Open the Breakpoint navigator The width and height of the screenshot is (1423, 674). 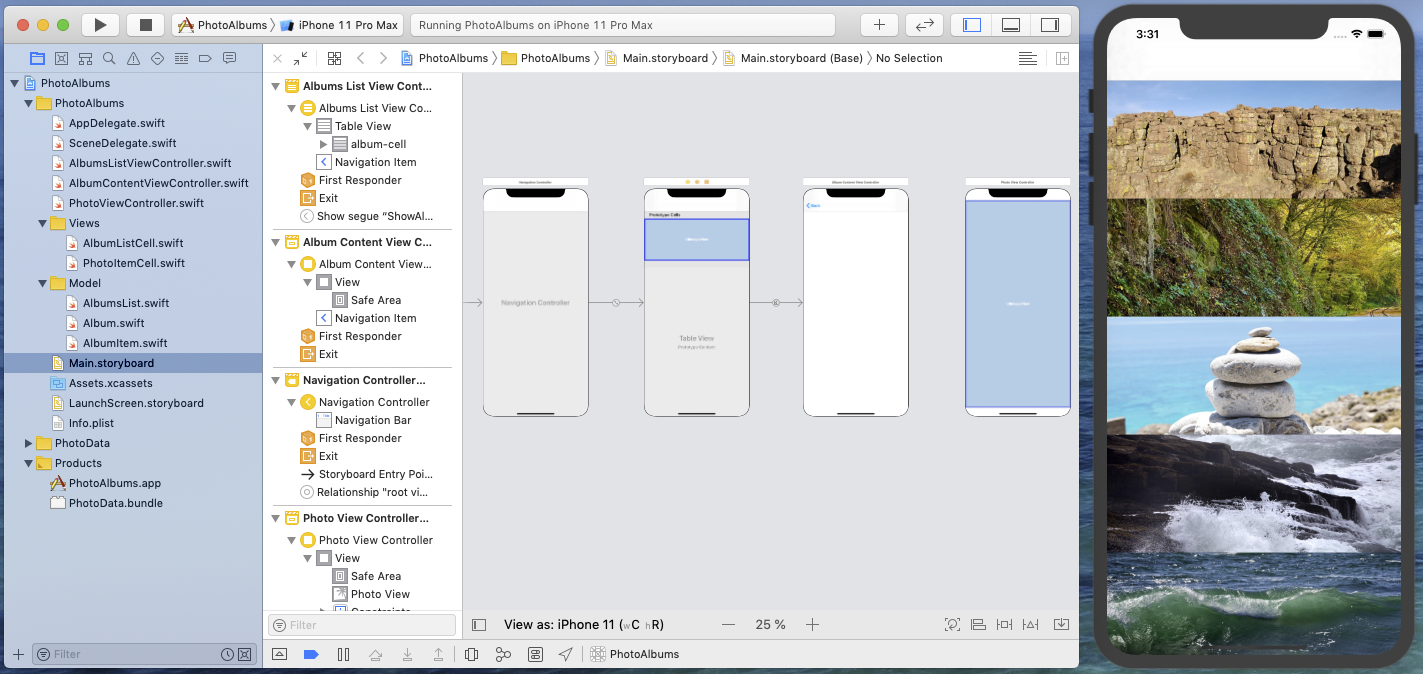(x=205, y=58)
